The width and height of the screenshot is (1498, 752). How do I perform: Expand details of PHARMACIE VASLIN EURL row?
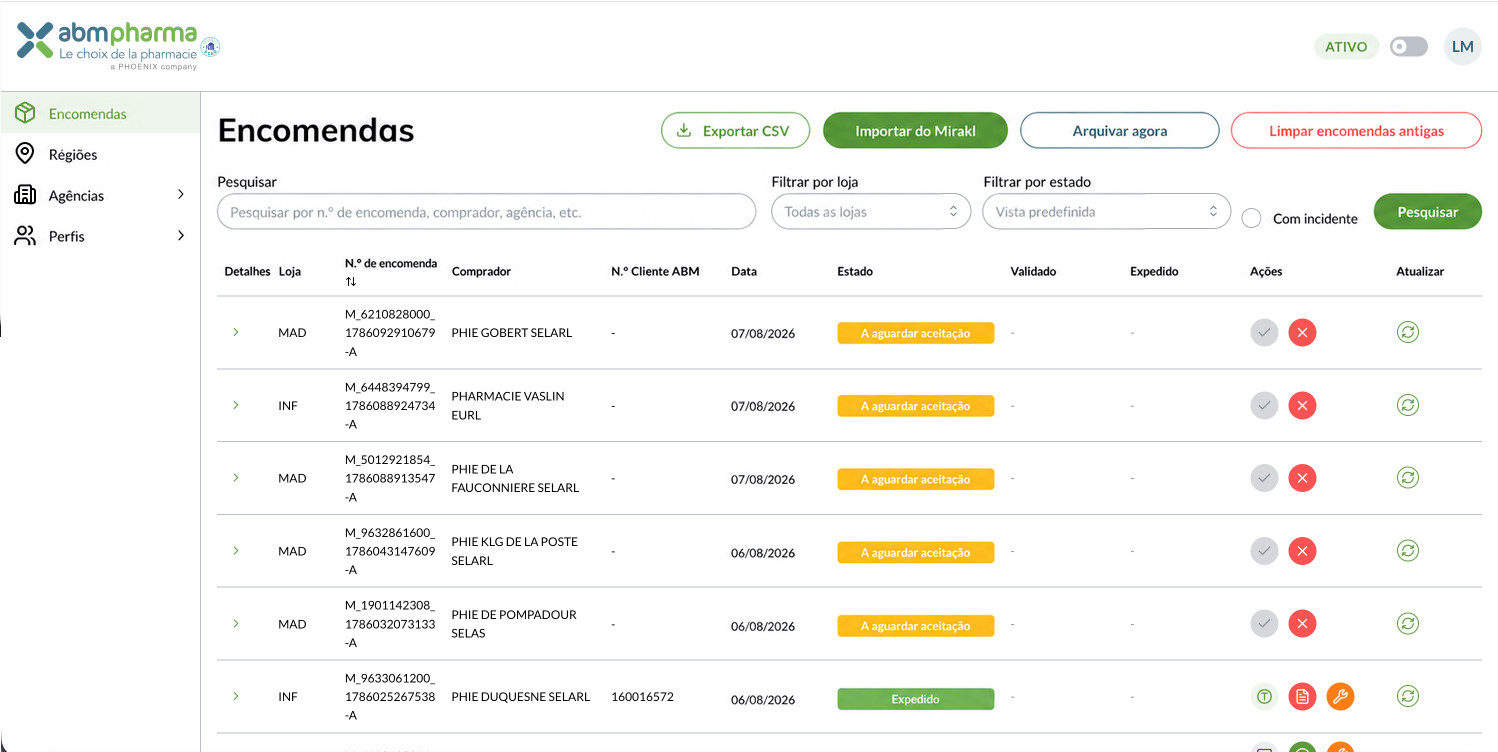pos(236,405)
